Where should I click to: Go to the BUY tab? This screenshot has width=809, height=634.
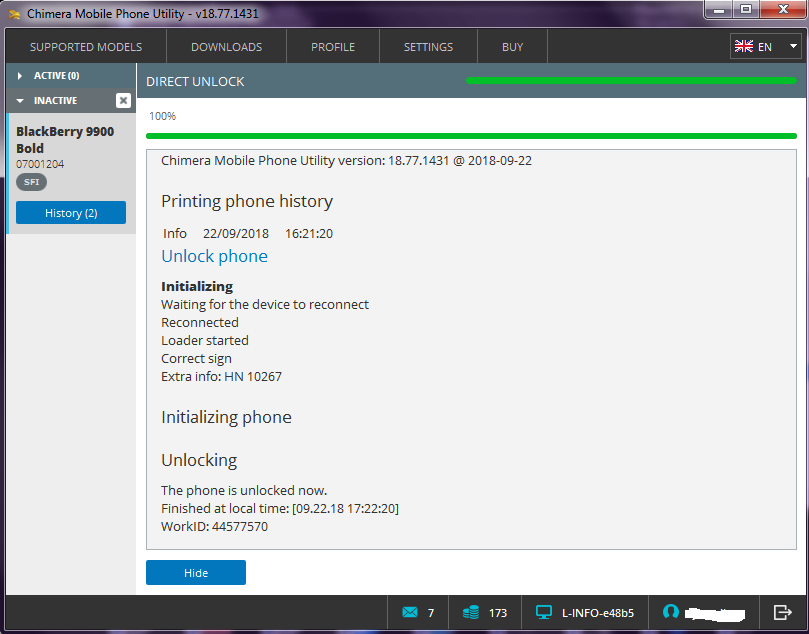(x=512, y=47)
